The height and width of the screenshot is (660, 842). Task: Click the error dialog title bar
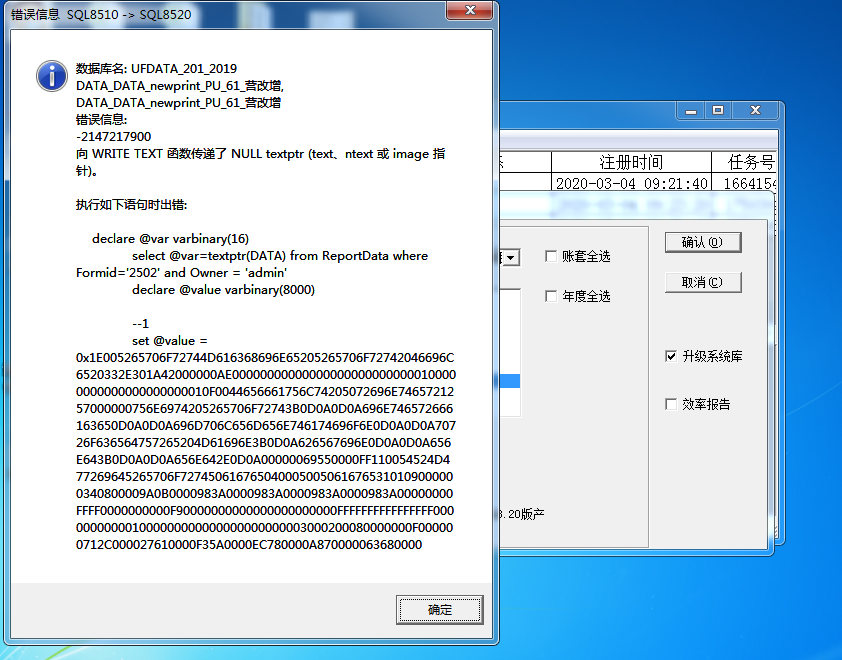tap(226, 14)
